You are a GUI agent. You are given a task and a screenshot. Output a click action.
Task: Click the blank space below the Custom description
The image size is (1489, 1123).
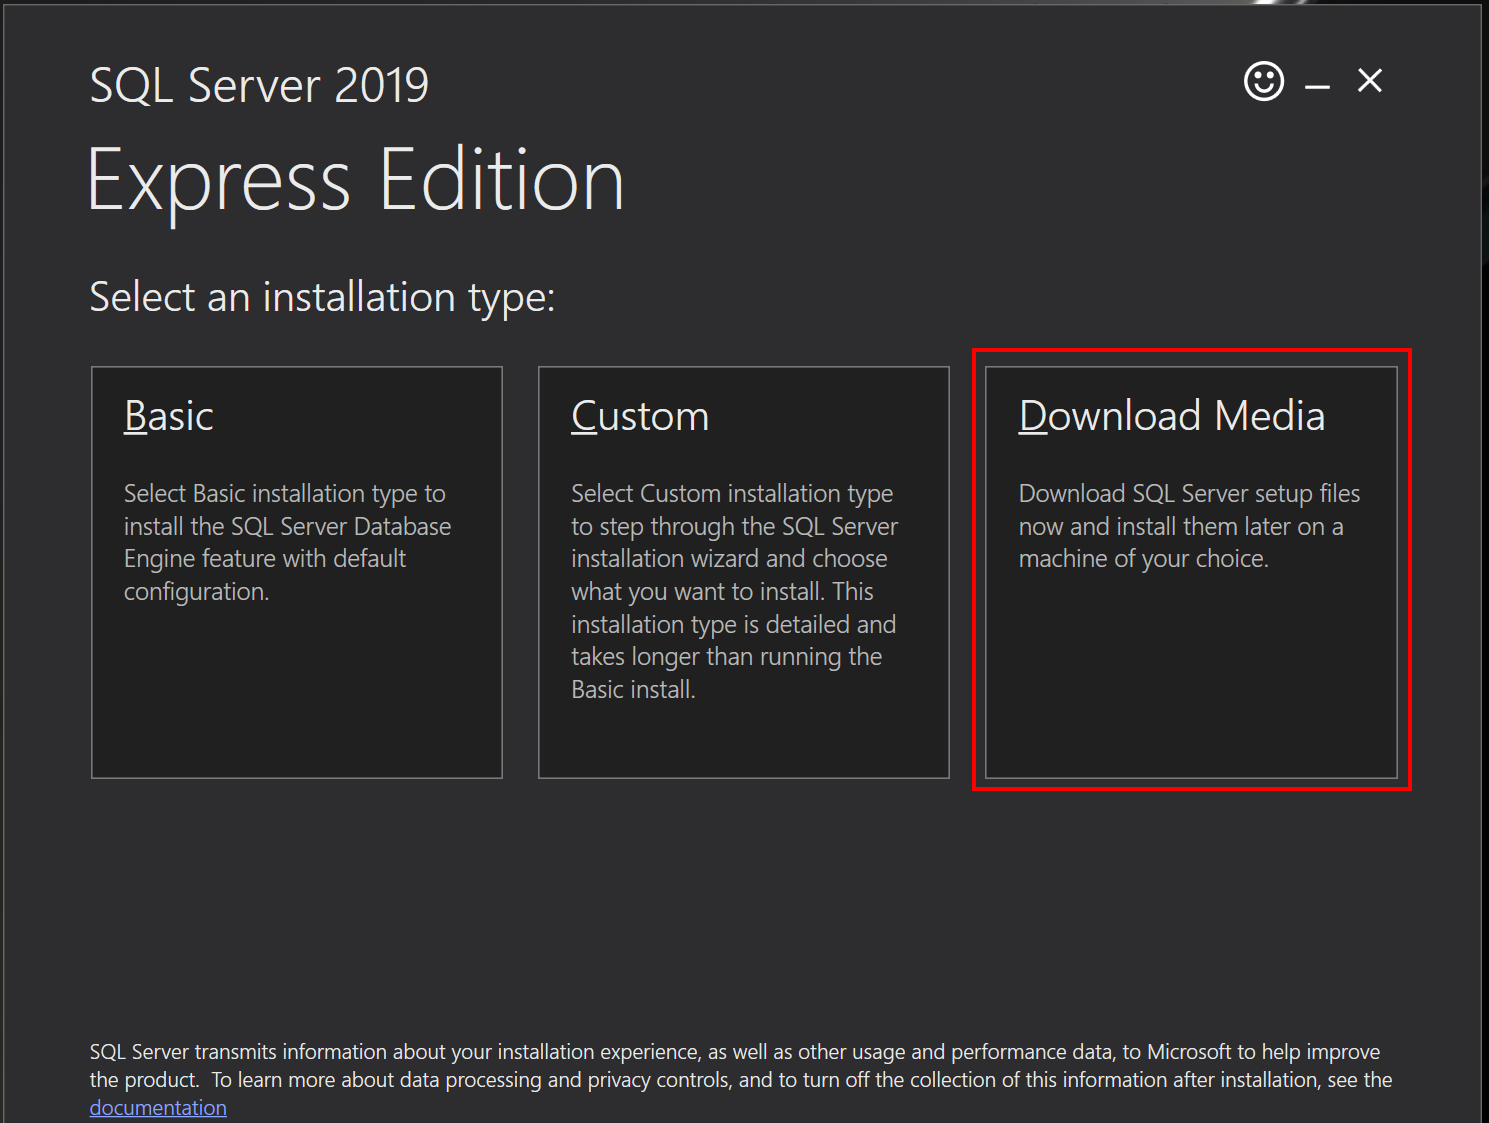click(743, 740)
